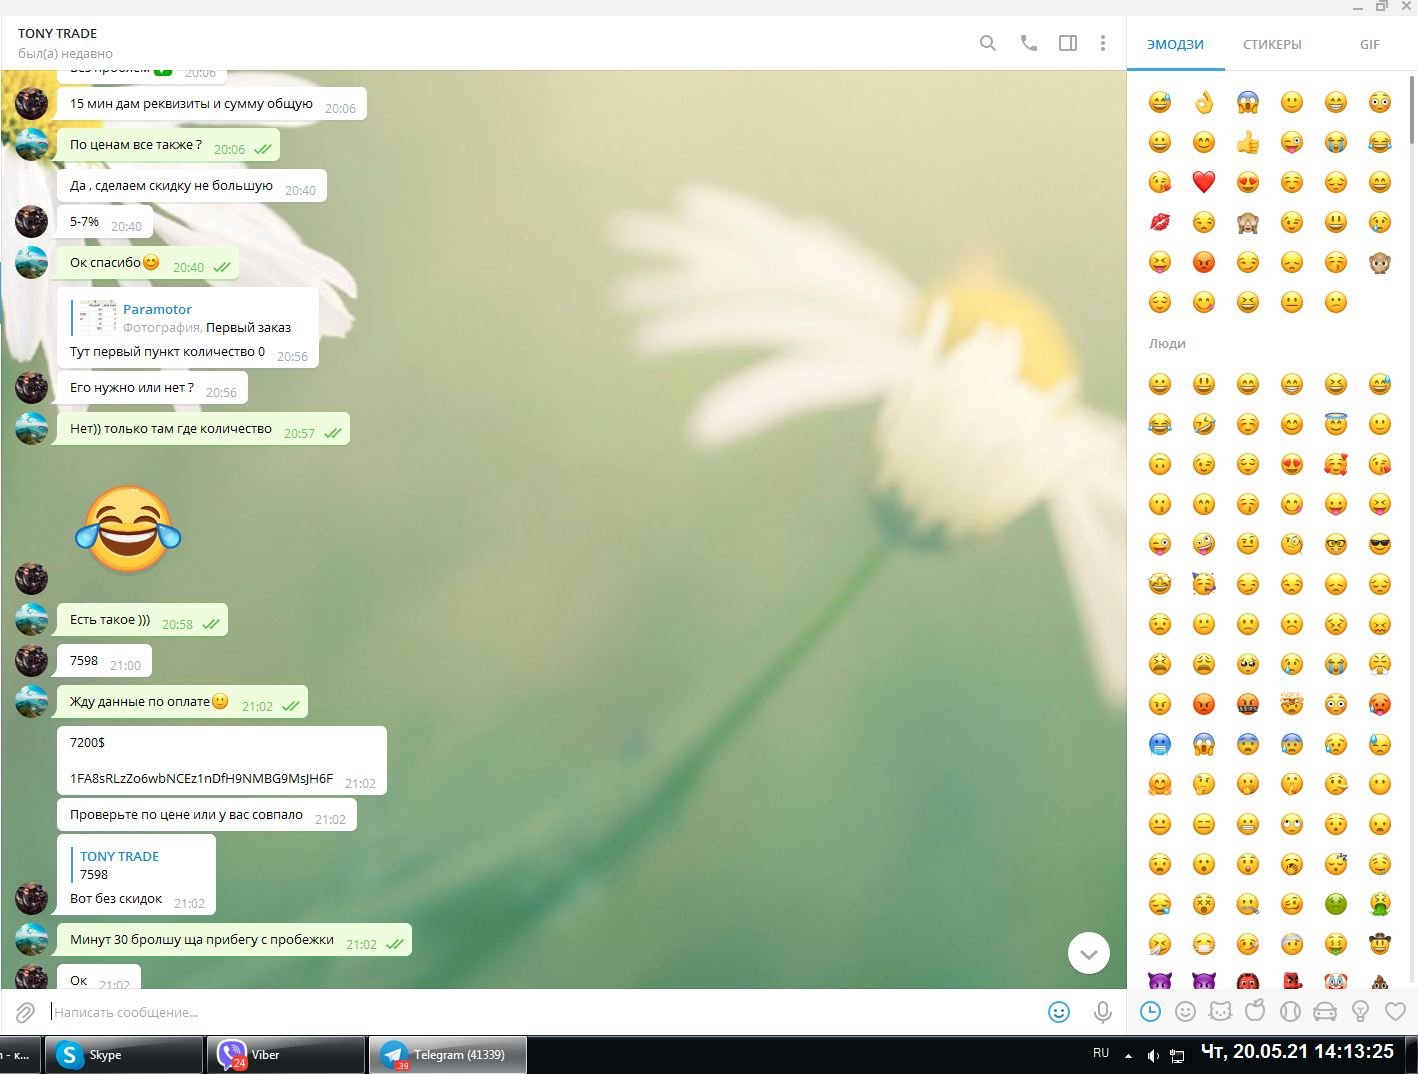The height and width of the screenshot is (1074, 1418).
Task: Click the 'Есть такое )))' message
Action: click(141, 620)
